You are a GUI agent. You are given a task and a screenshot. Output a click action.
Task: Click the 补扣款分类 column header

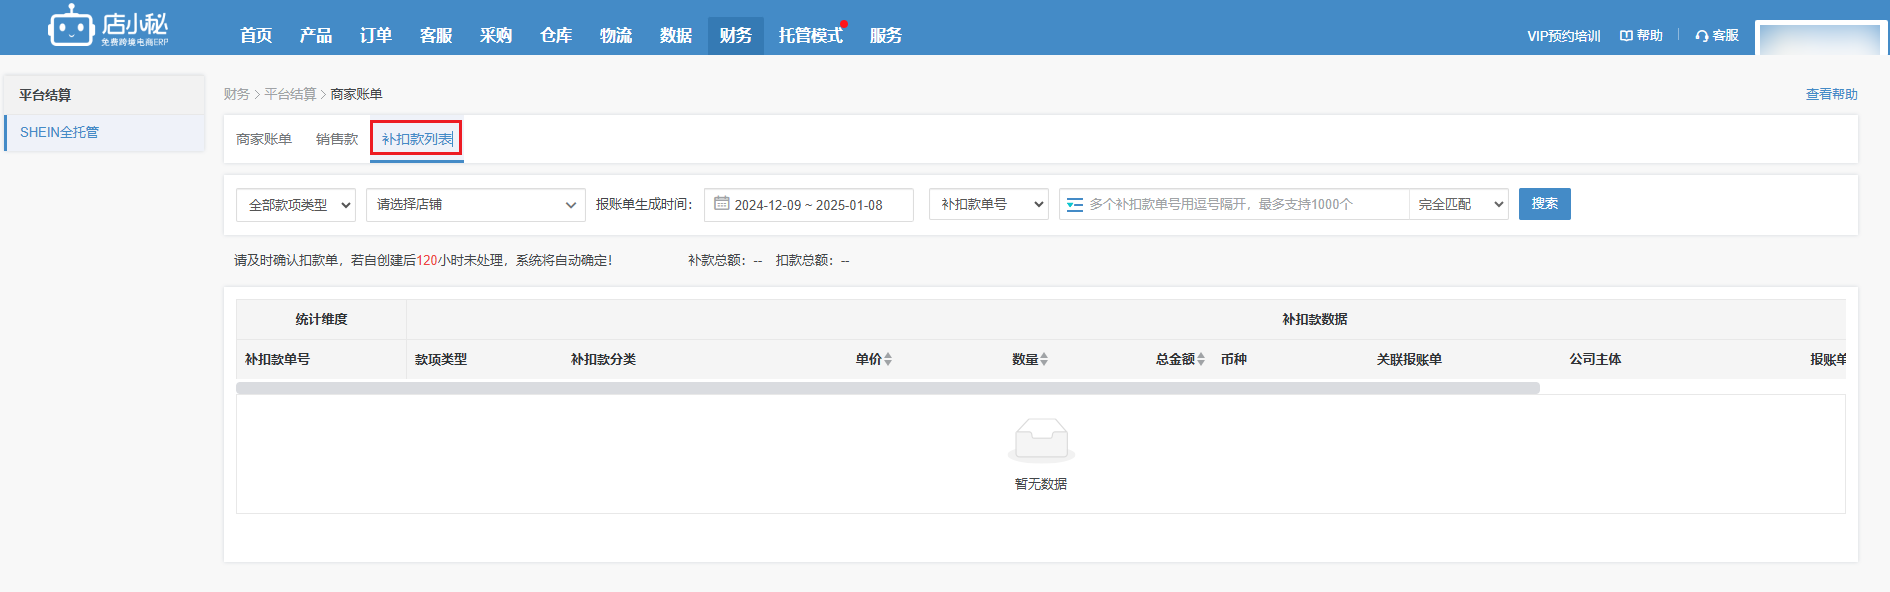(603, 359)
